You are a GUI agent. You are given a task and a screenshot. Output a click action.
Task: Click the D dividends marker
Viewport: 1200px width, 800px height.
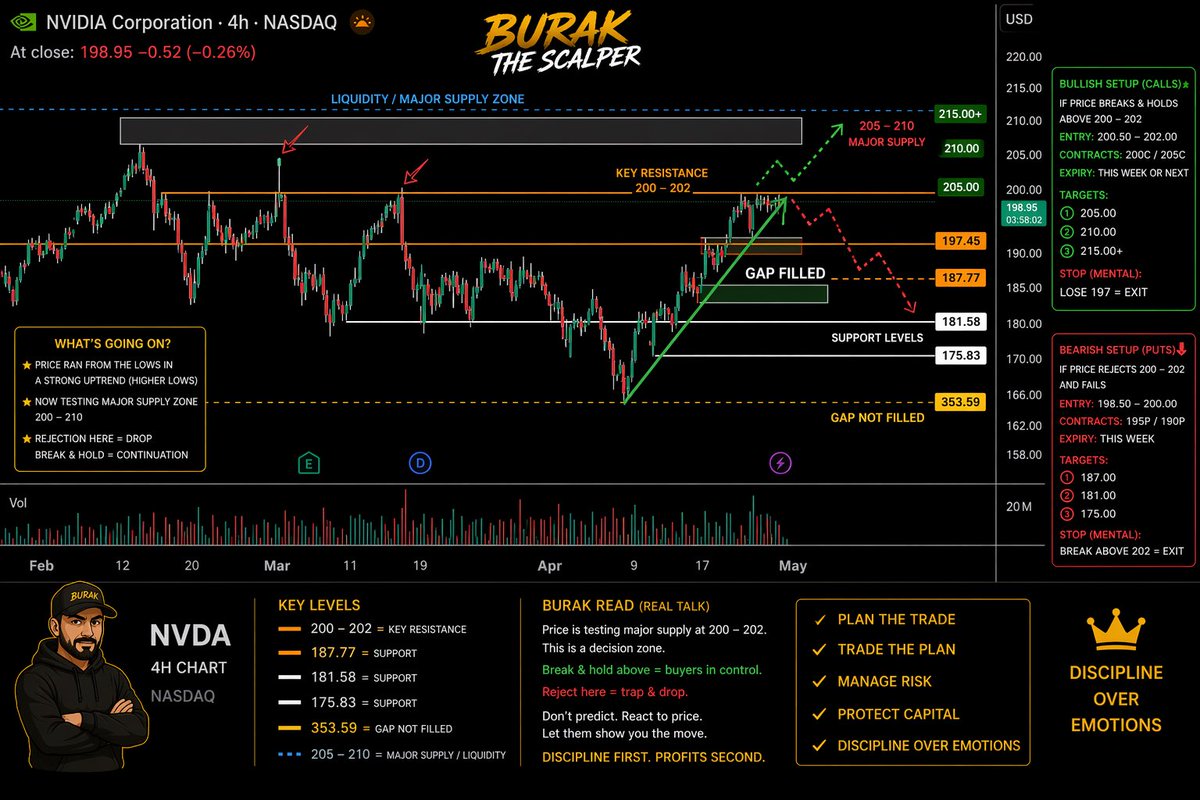coord(419,463)
